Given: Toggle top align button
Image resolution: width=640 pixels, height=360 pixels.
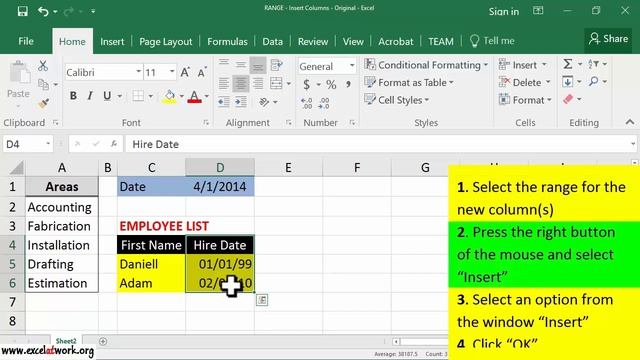Looking at the screenshot, I should click(x=223, y=65).
